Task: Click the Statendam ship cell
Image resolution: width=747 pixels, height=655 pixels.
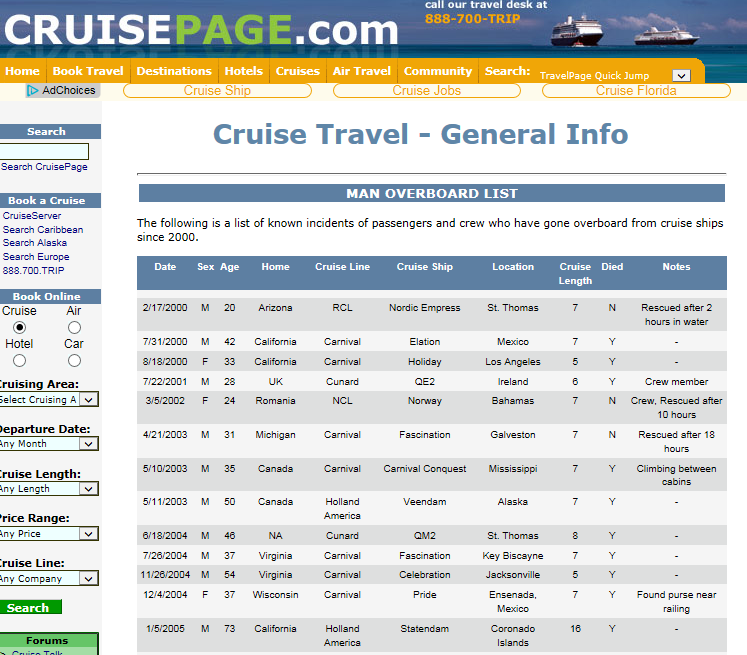Action: (424, 629)
